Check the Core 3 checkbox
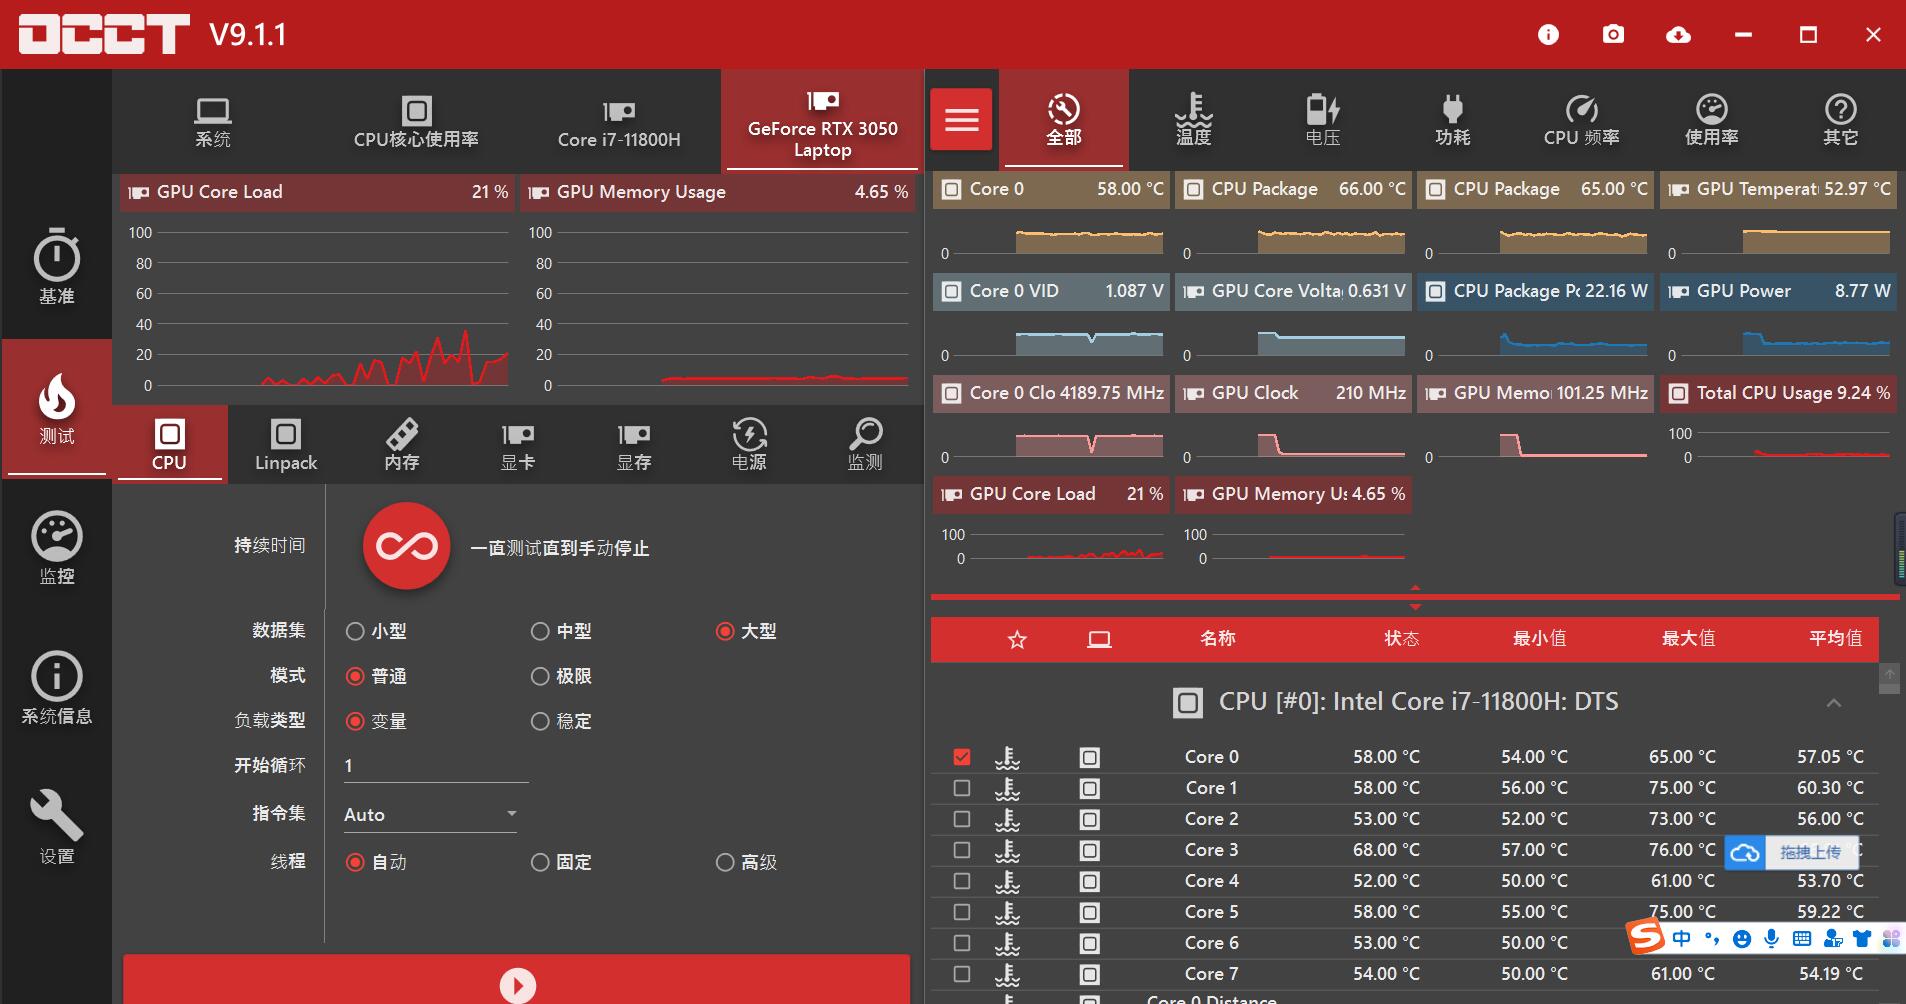This screenshot has height=1004, width=1906. pyautogui.click(x=962, y=850)
